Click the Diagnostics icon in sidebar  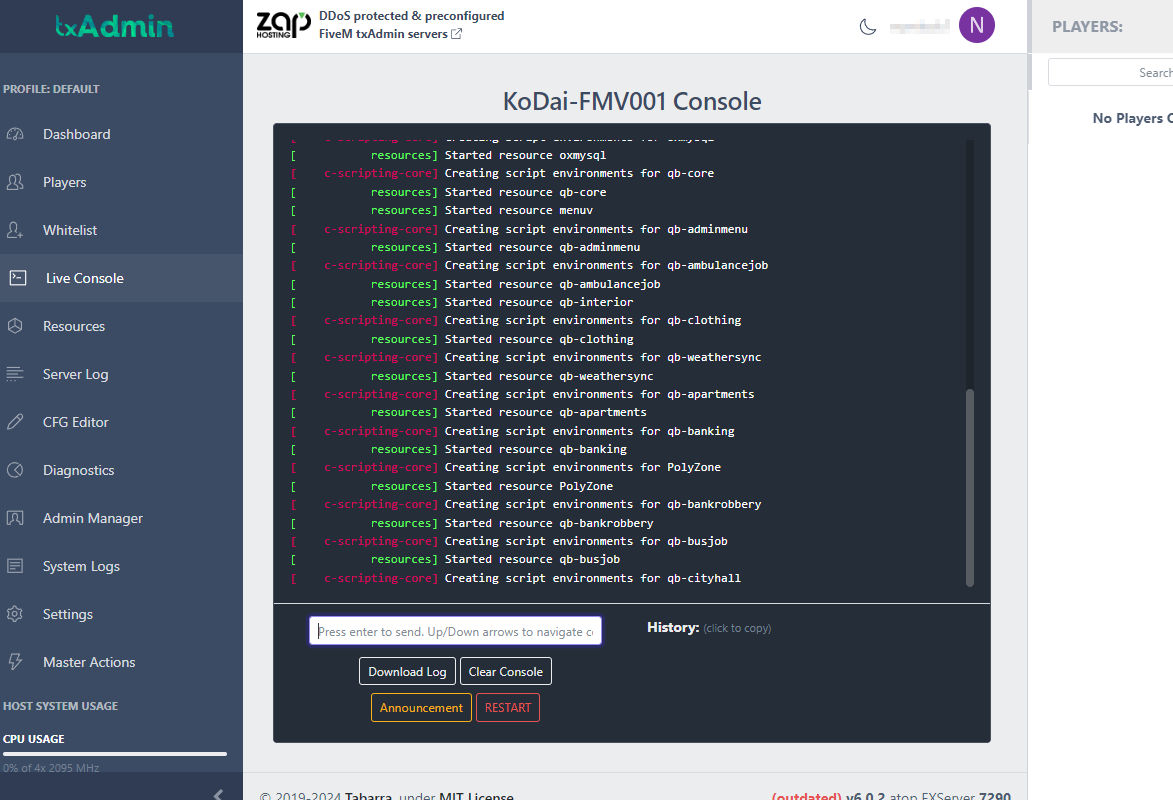click(15, 470)
